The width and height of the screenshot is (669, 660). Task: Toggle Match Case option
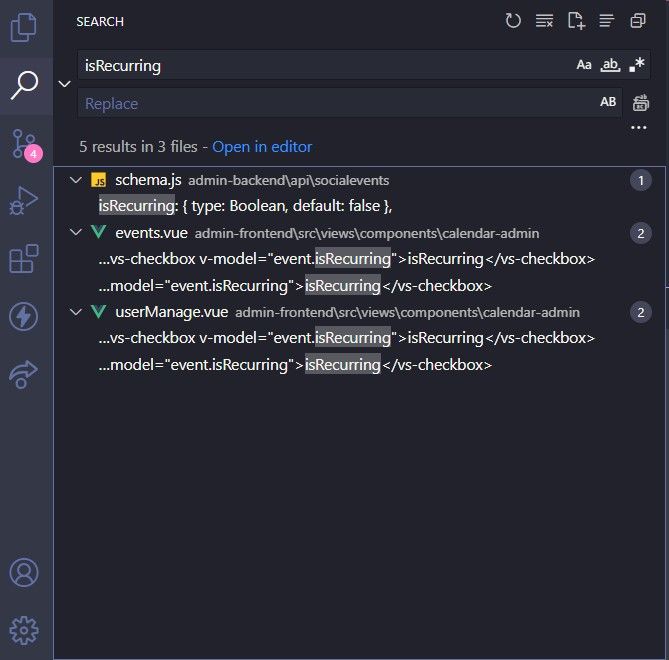tap(584, 65)
